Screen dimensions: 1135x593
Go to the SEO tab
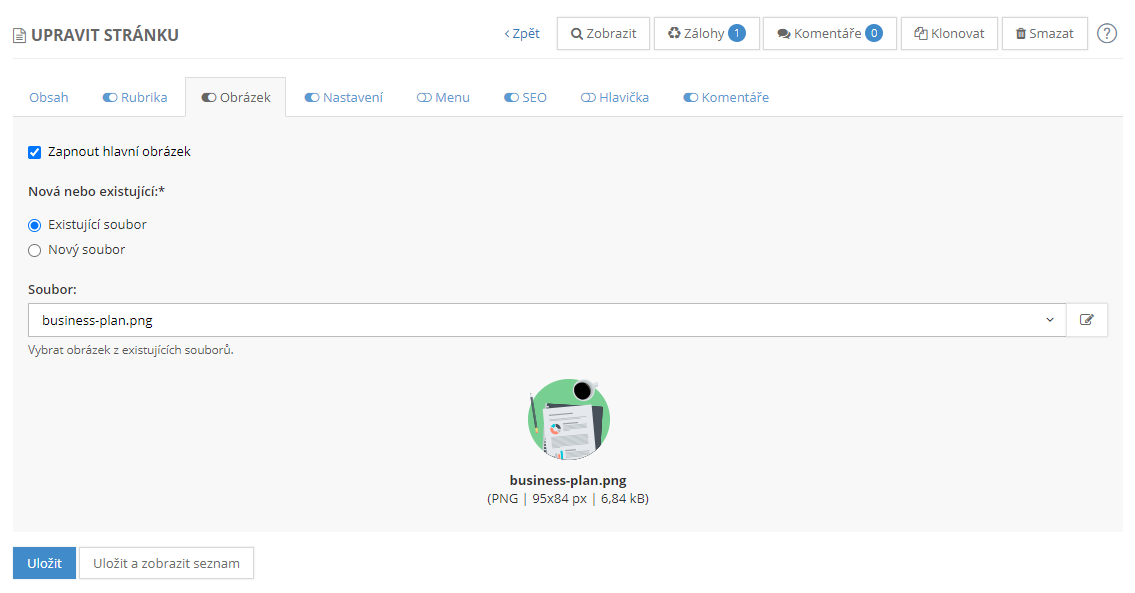click(525, 98)
